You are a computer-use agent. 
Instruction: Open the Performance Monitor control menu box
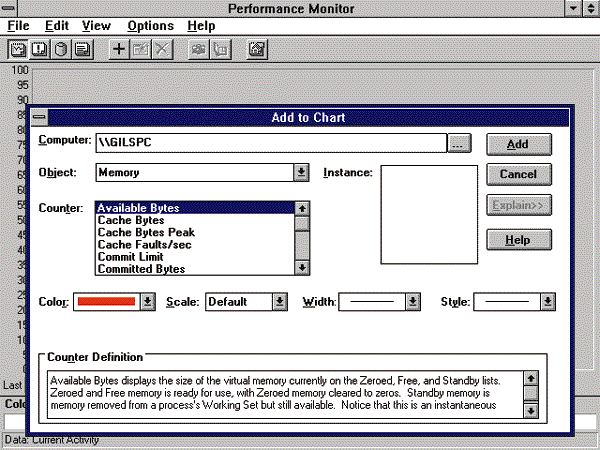(8, 8)
